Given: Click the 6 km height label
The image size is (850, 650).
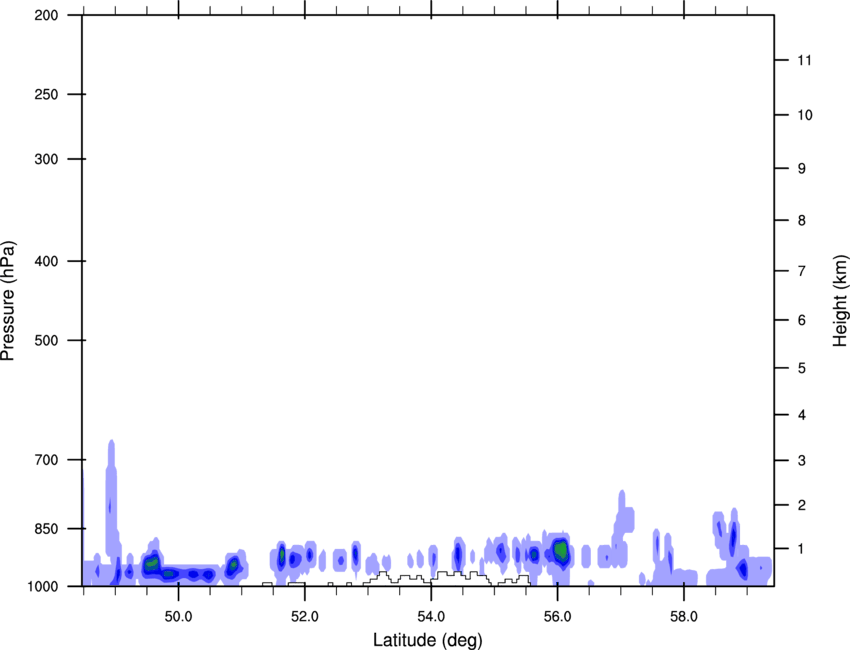Looking at the screenshot, I should pyautogui.click(x=802, y=320).
